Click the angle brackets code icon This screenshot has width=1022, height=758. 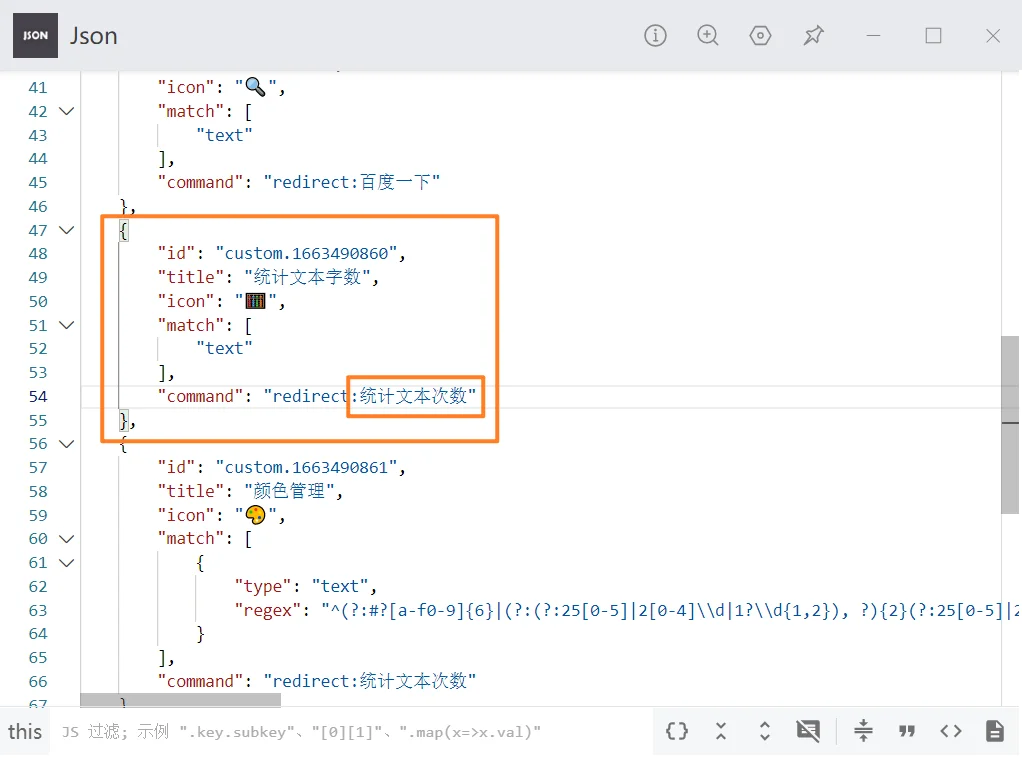[951, 731]
